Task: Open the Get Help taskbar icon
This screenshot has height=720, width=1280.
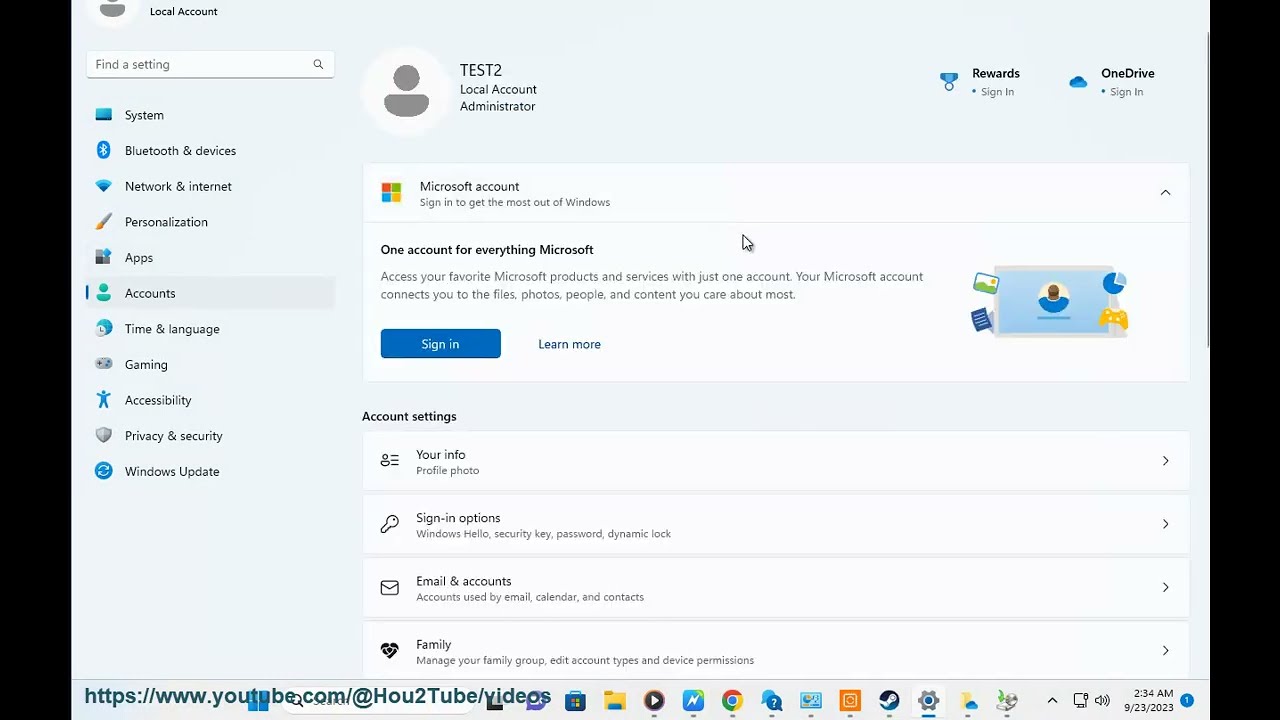Action: tap(772, 701)
